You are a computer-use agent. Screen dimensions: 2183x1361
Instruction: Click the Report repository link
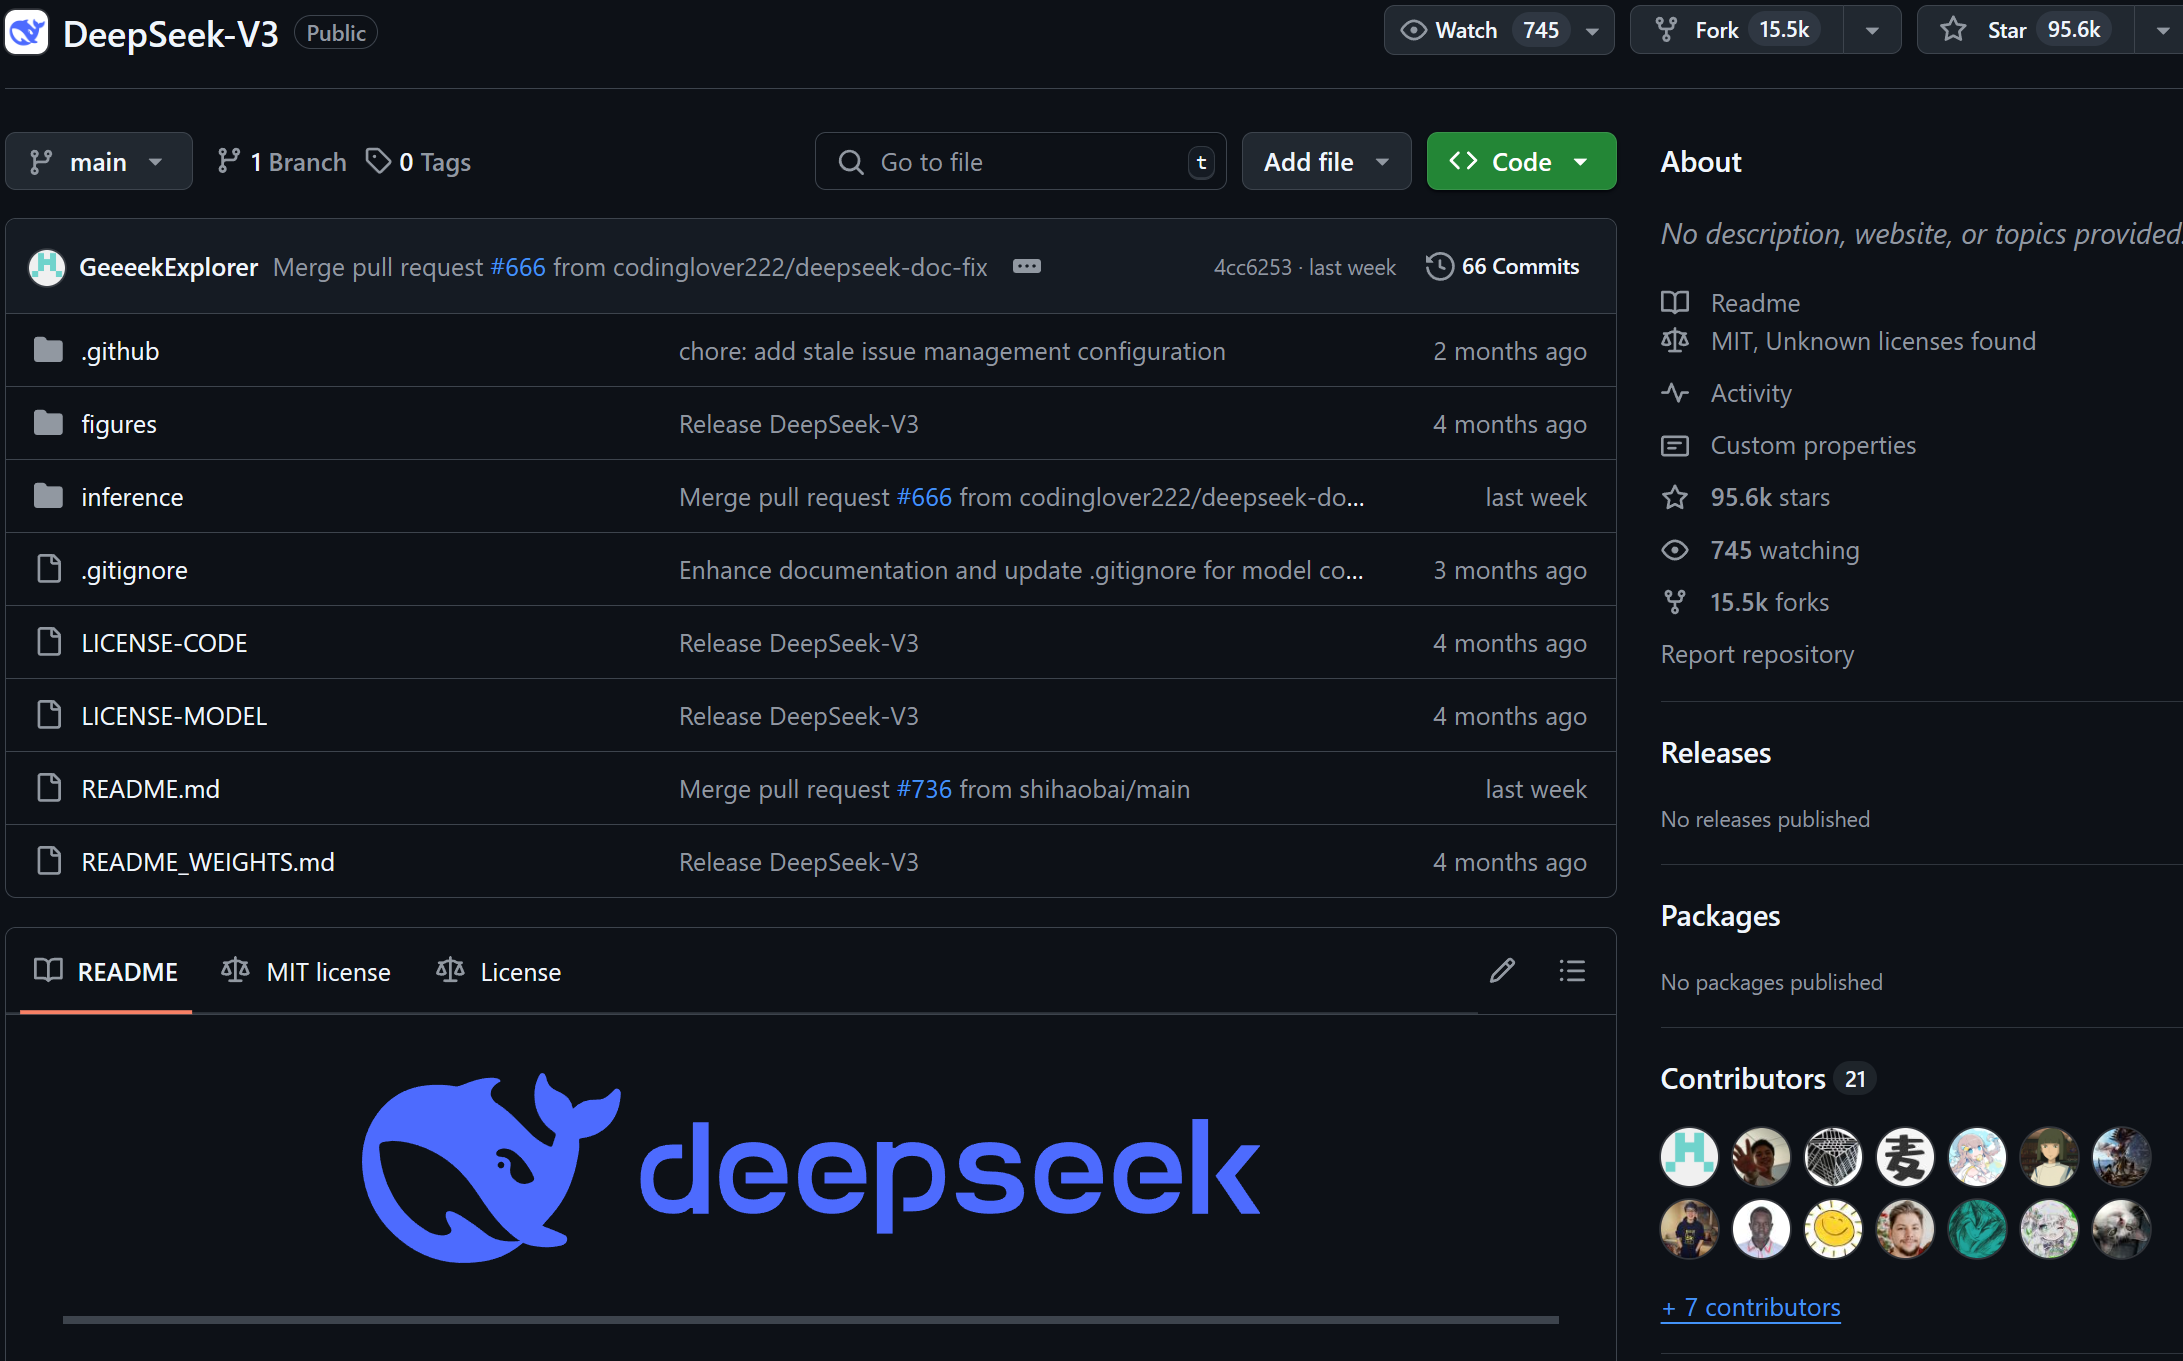(x=1757, y=655)
